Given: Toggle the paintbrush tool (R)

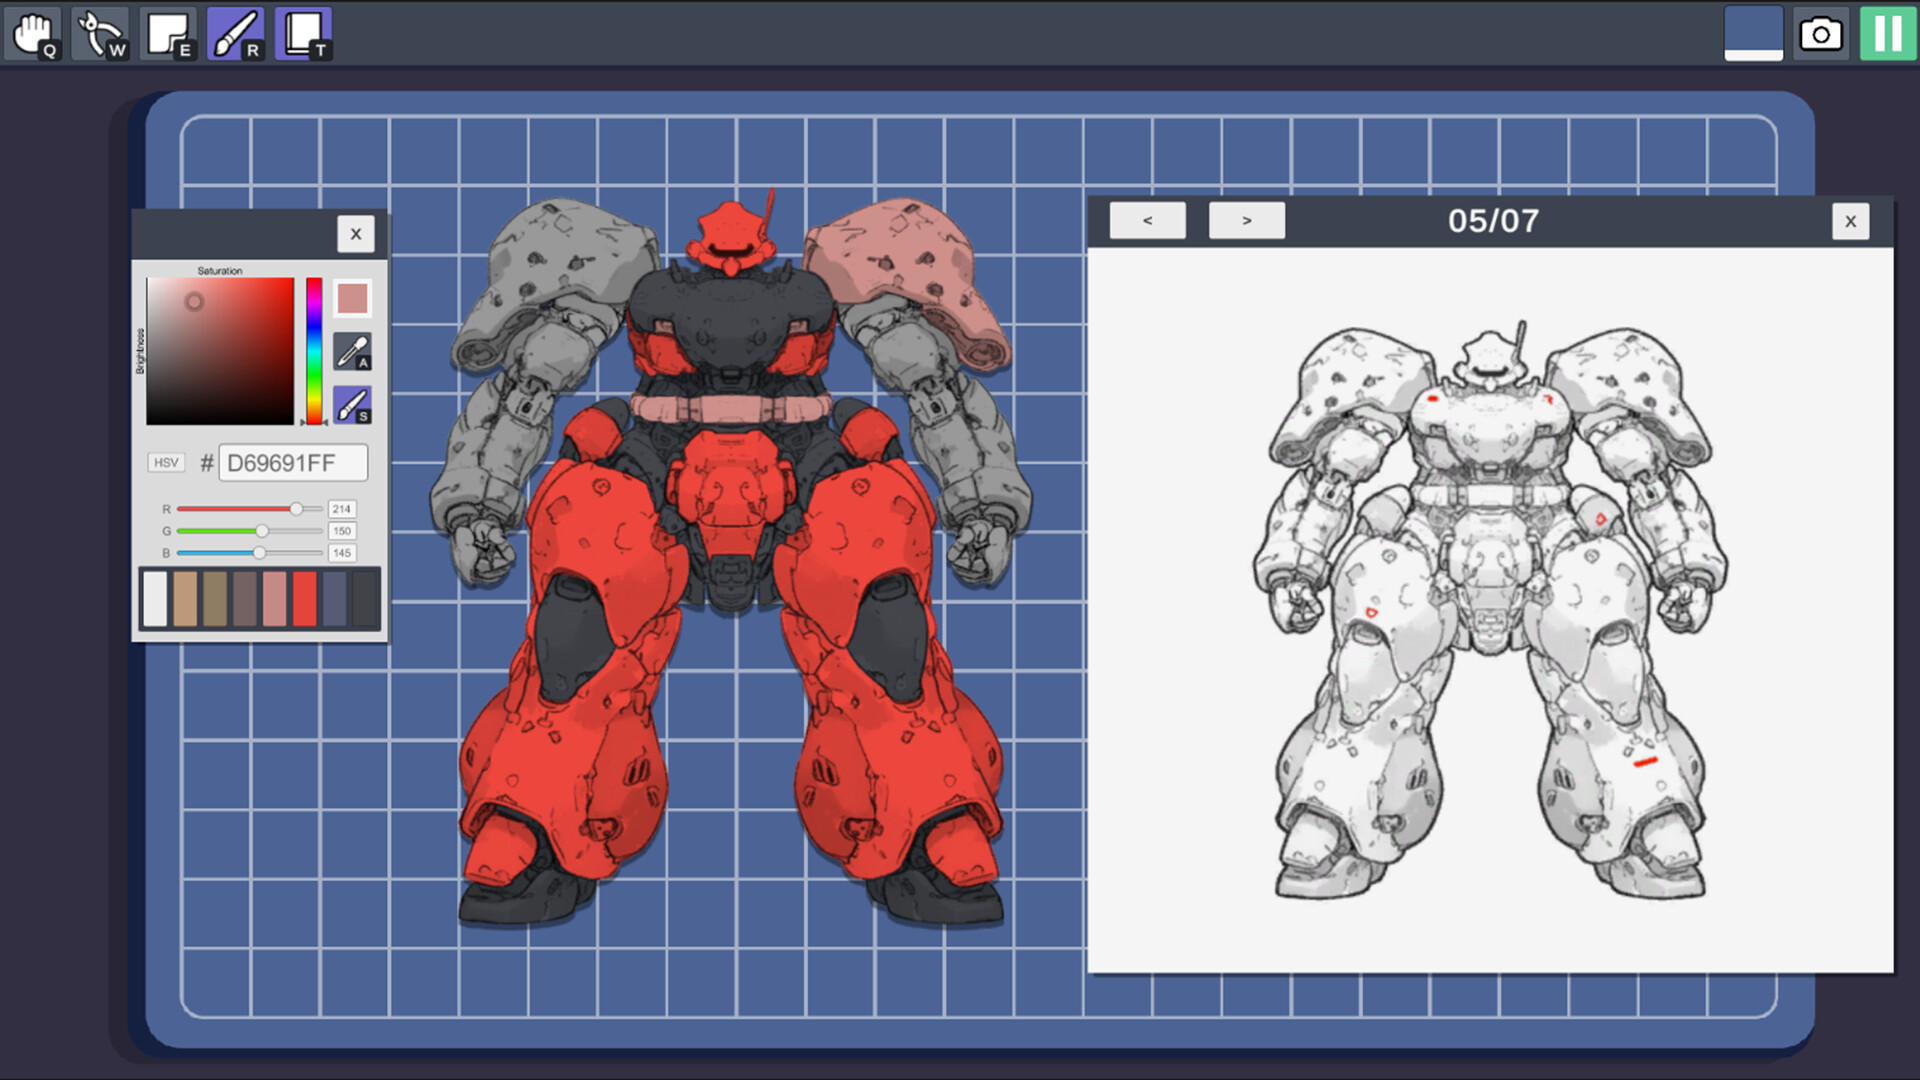Looking at the screenshot, I should (236, 34).
